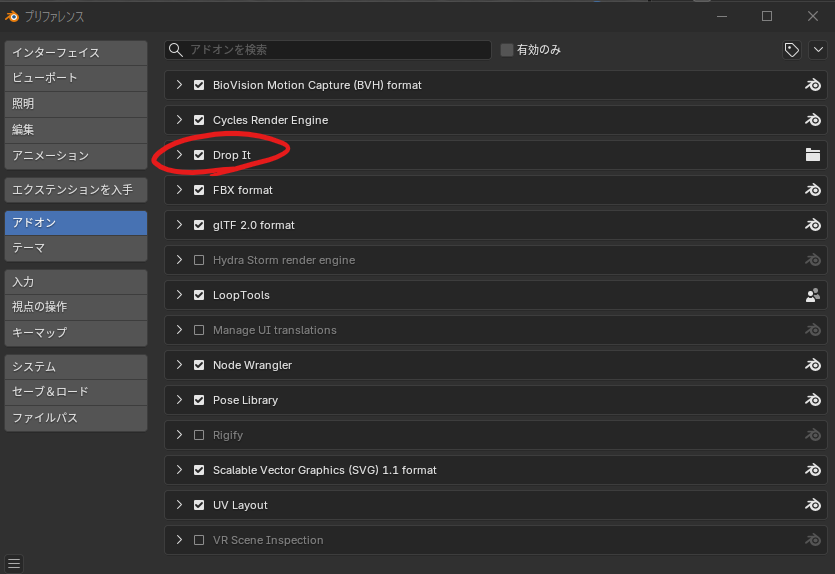Click the Blender icon on UV Layout row
The height and width of the screenshot is (574, 835).
[812, 505]
